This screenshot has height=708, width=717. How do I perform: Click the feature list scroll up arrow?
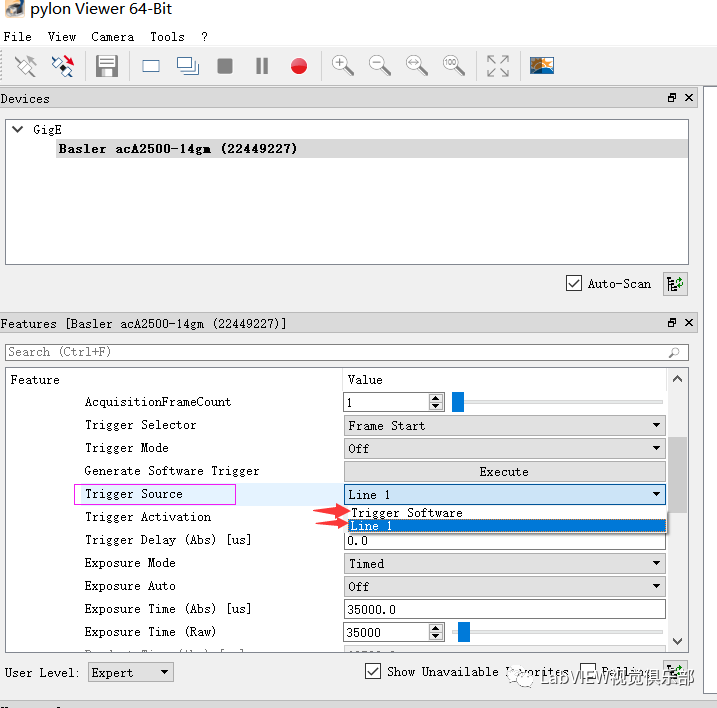[678, 379]
